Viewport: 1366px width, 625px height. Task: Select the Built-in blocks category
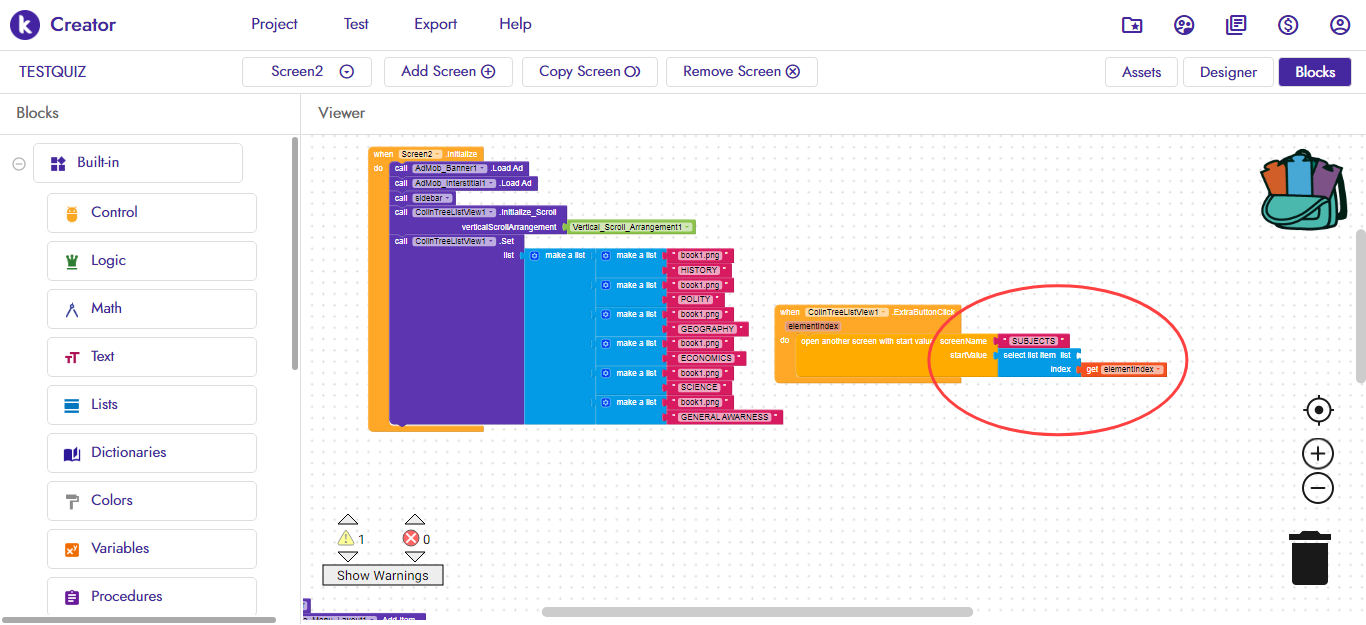[x=138, y=163]
